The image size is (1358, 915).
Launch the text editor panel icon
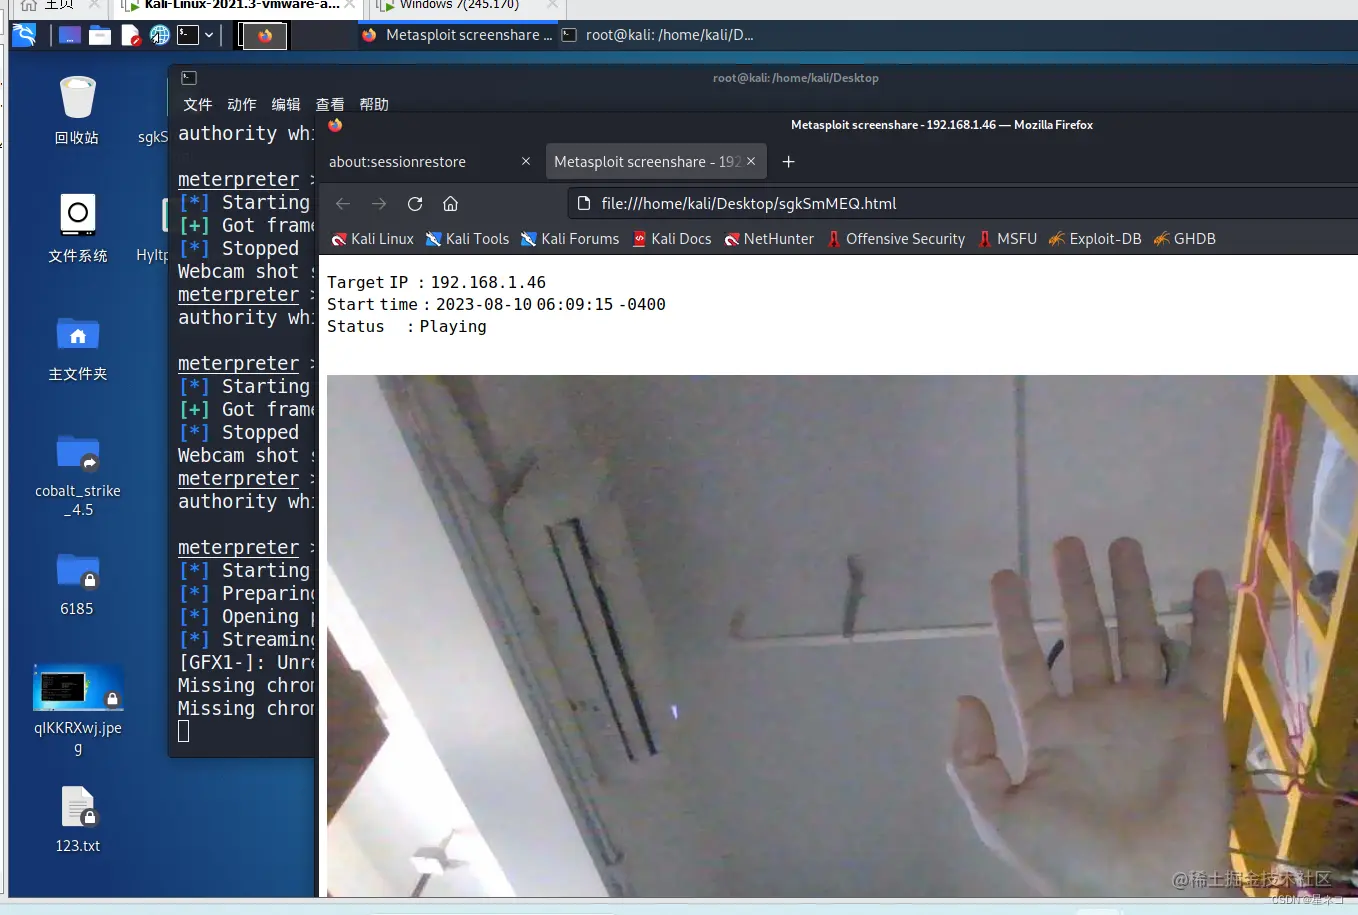130,35
